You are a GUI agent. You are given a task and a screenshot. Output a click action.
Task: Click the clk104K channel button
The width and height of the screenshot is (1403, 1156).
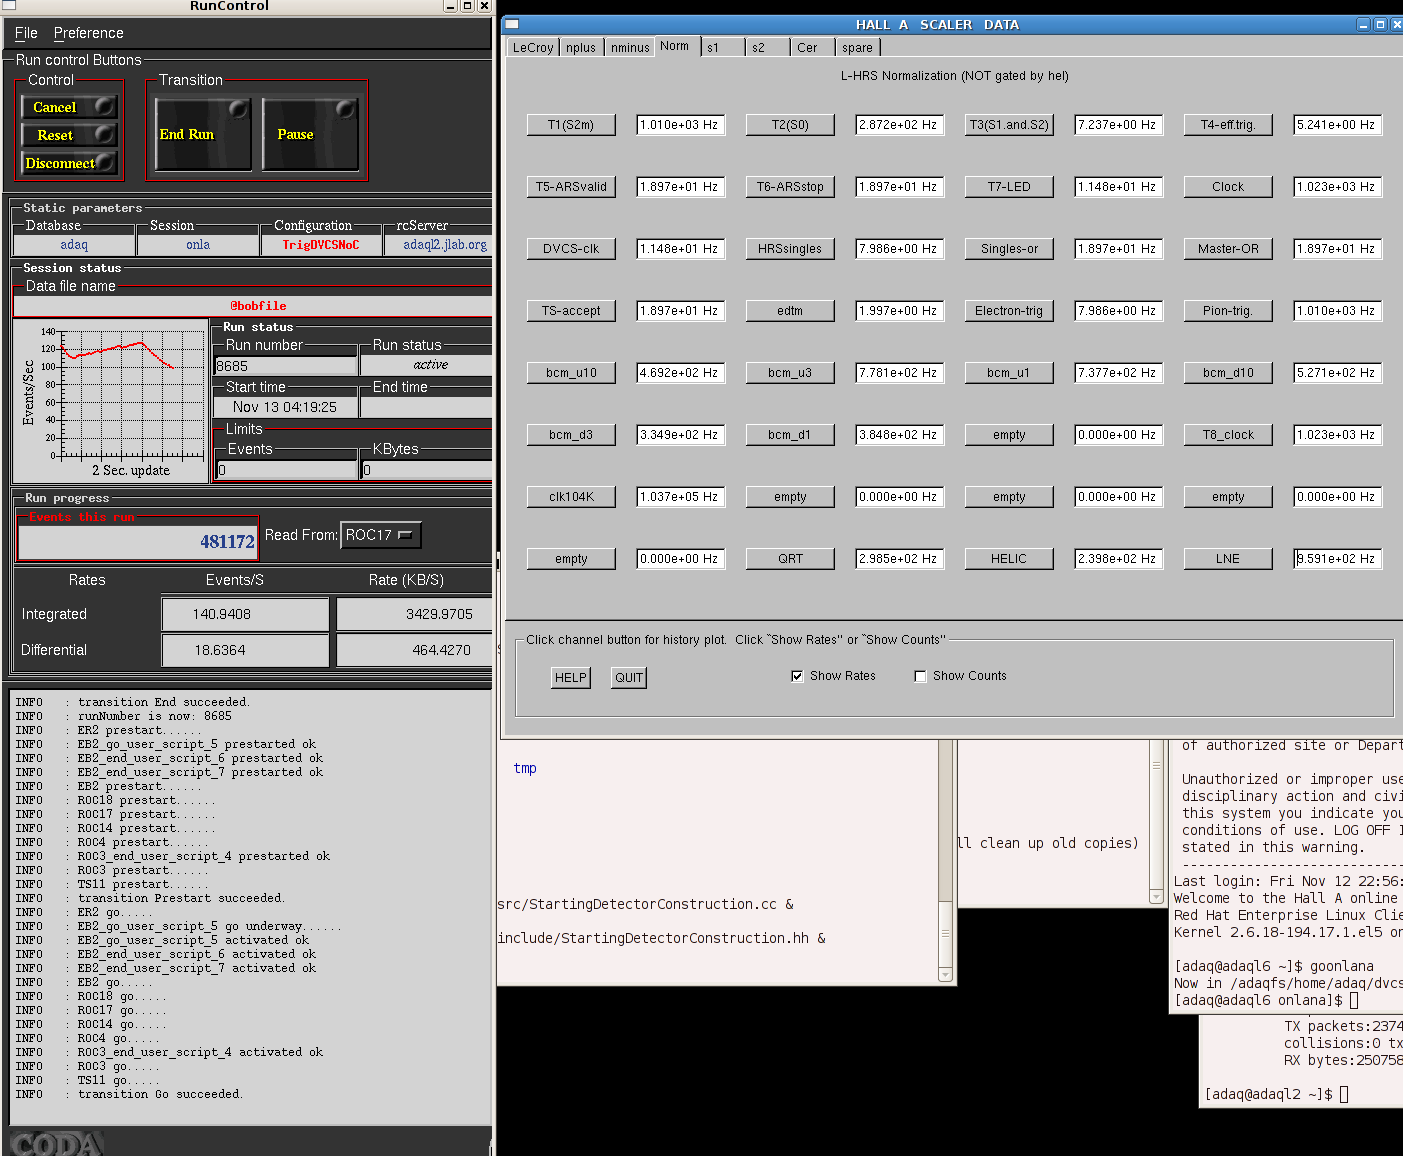point(571,497)
